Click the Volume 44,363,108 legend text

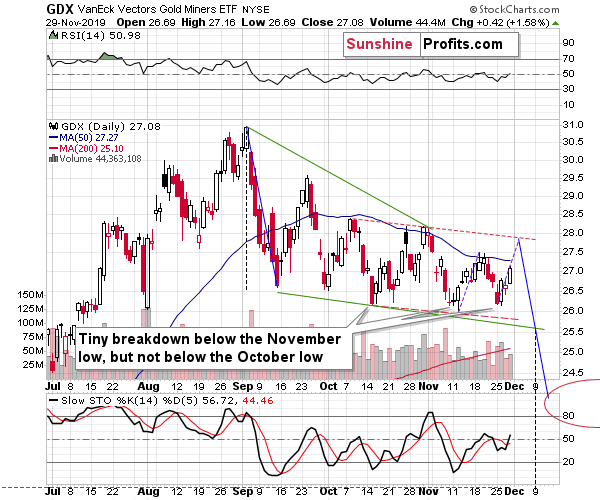[100, 158]
